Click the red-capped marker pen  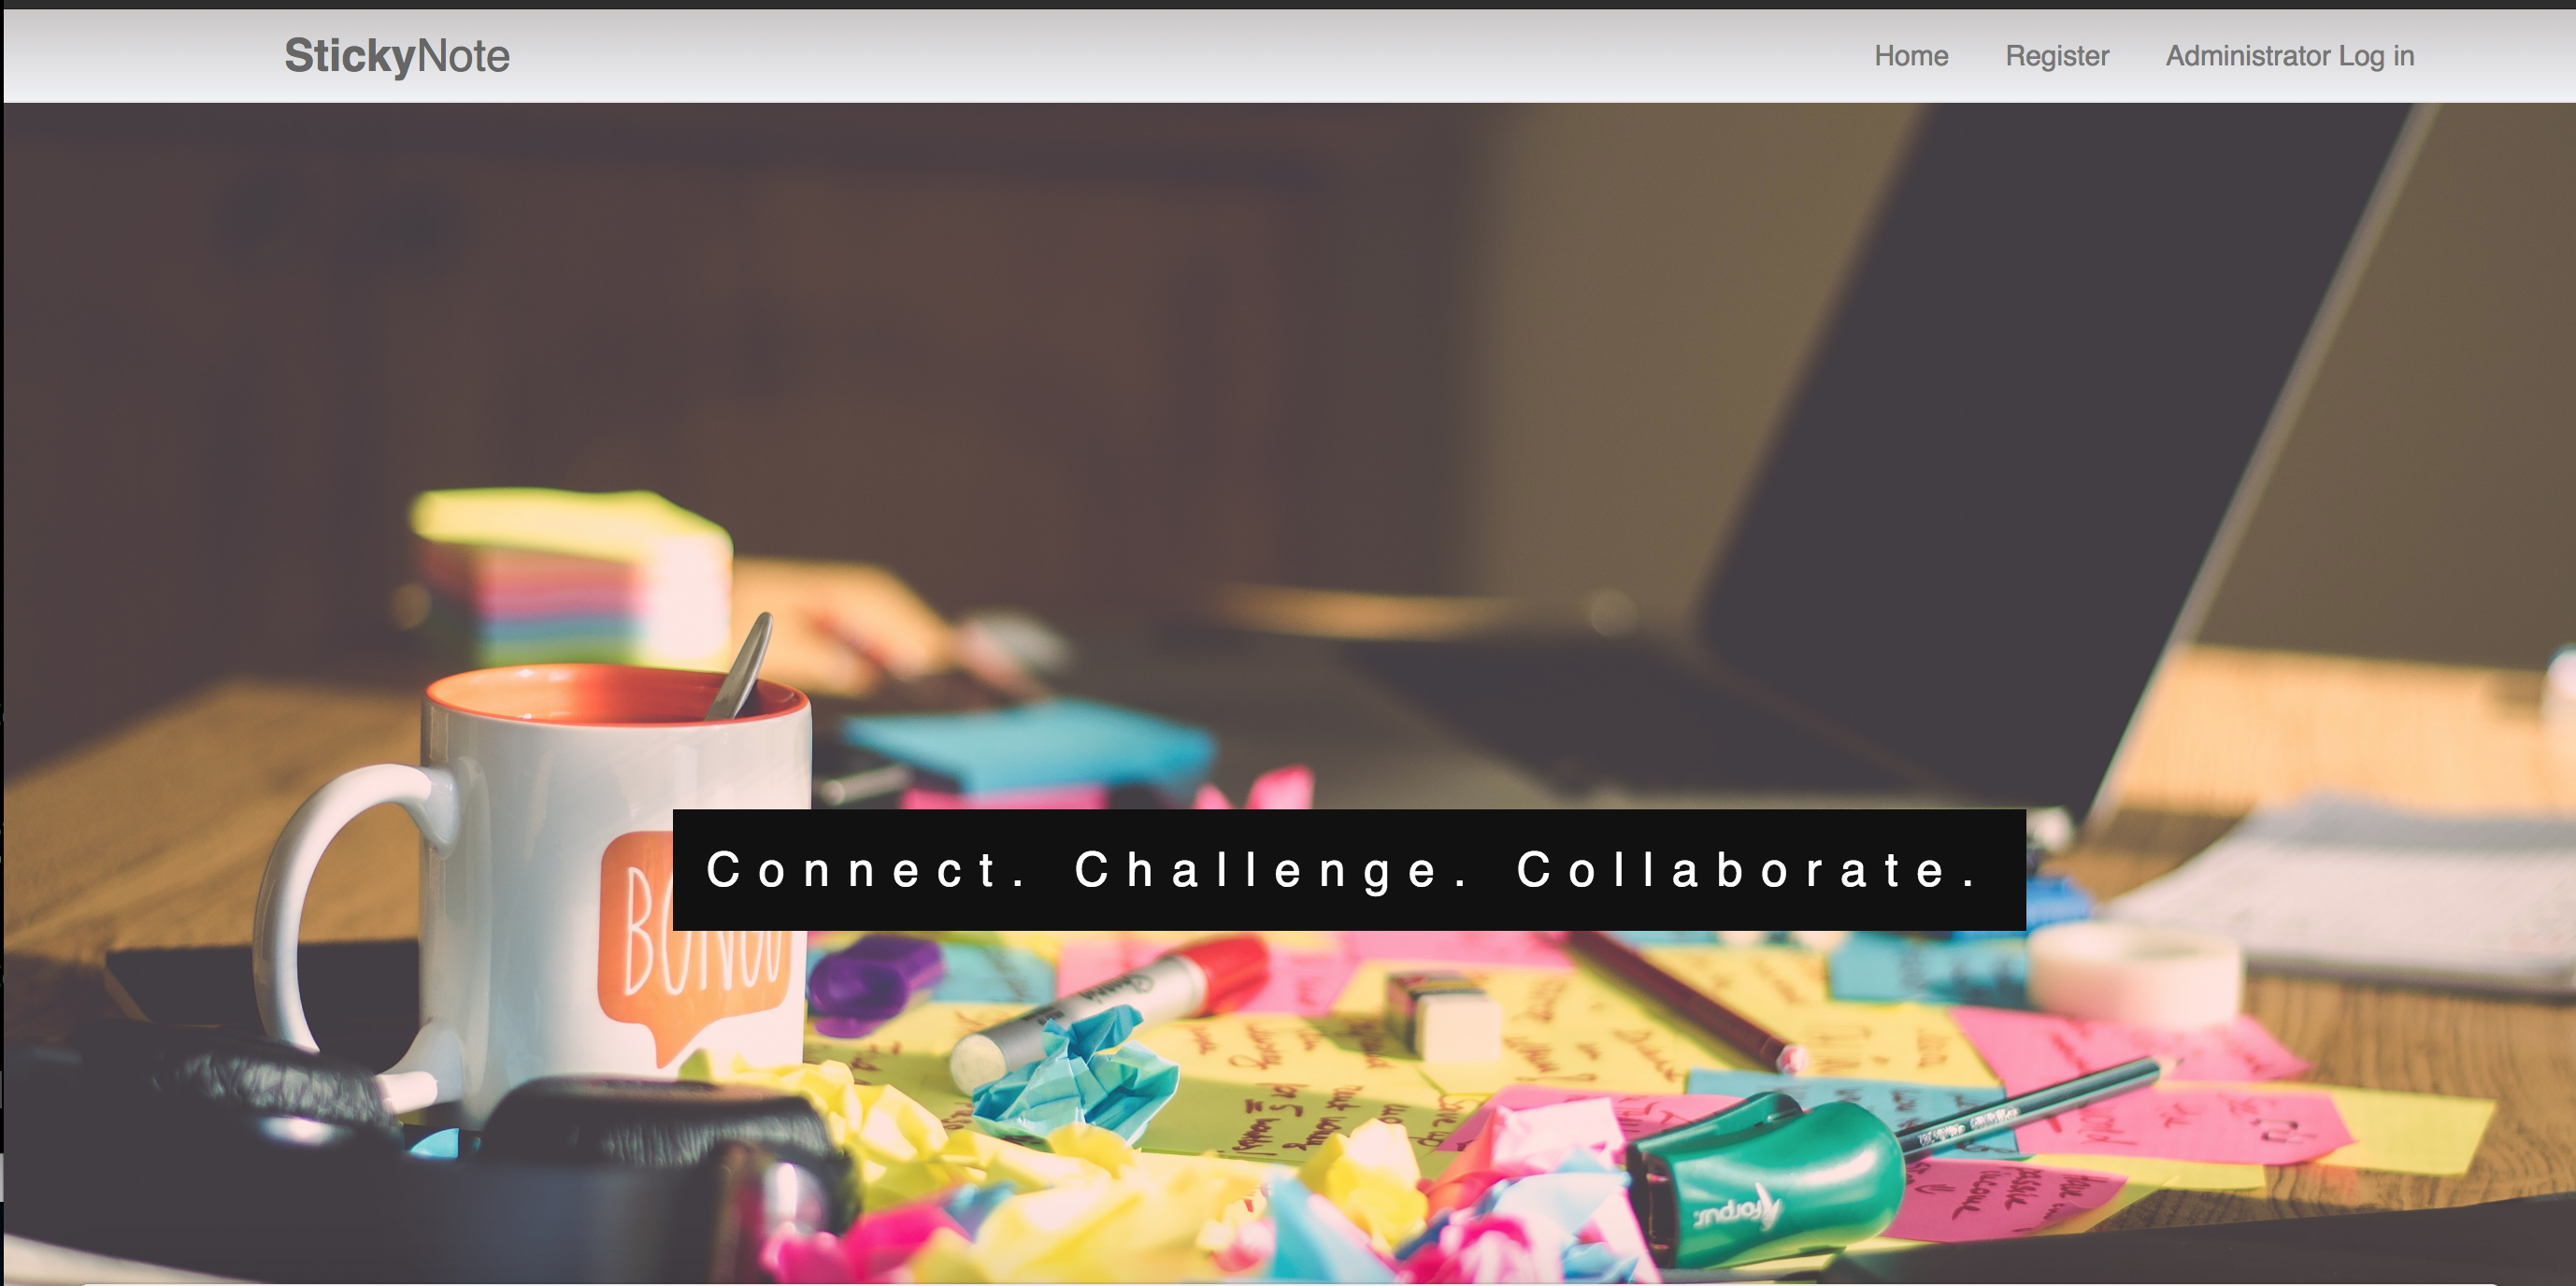pos(1110,1005)
